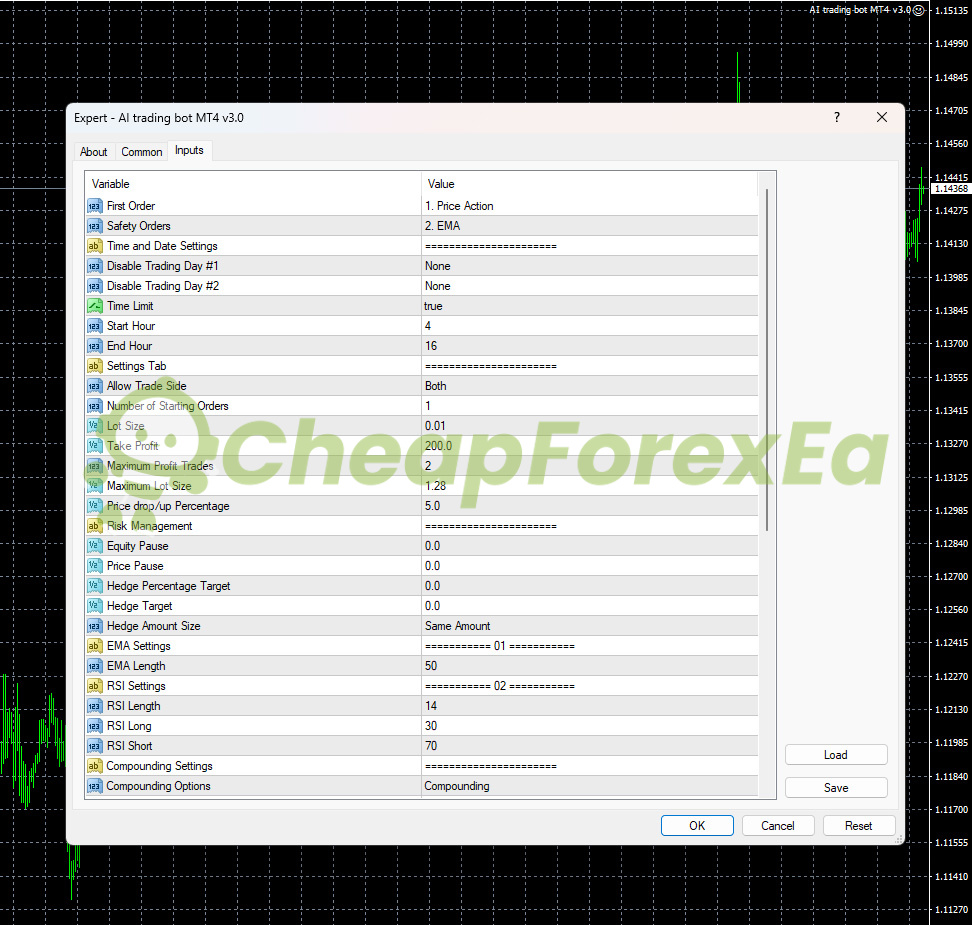Toggle the Time Limit true value

tap(589, 306)
